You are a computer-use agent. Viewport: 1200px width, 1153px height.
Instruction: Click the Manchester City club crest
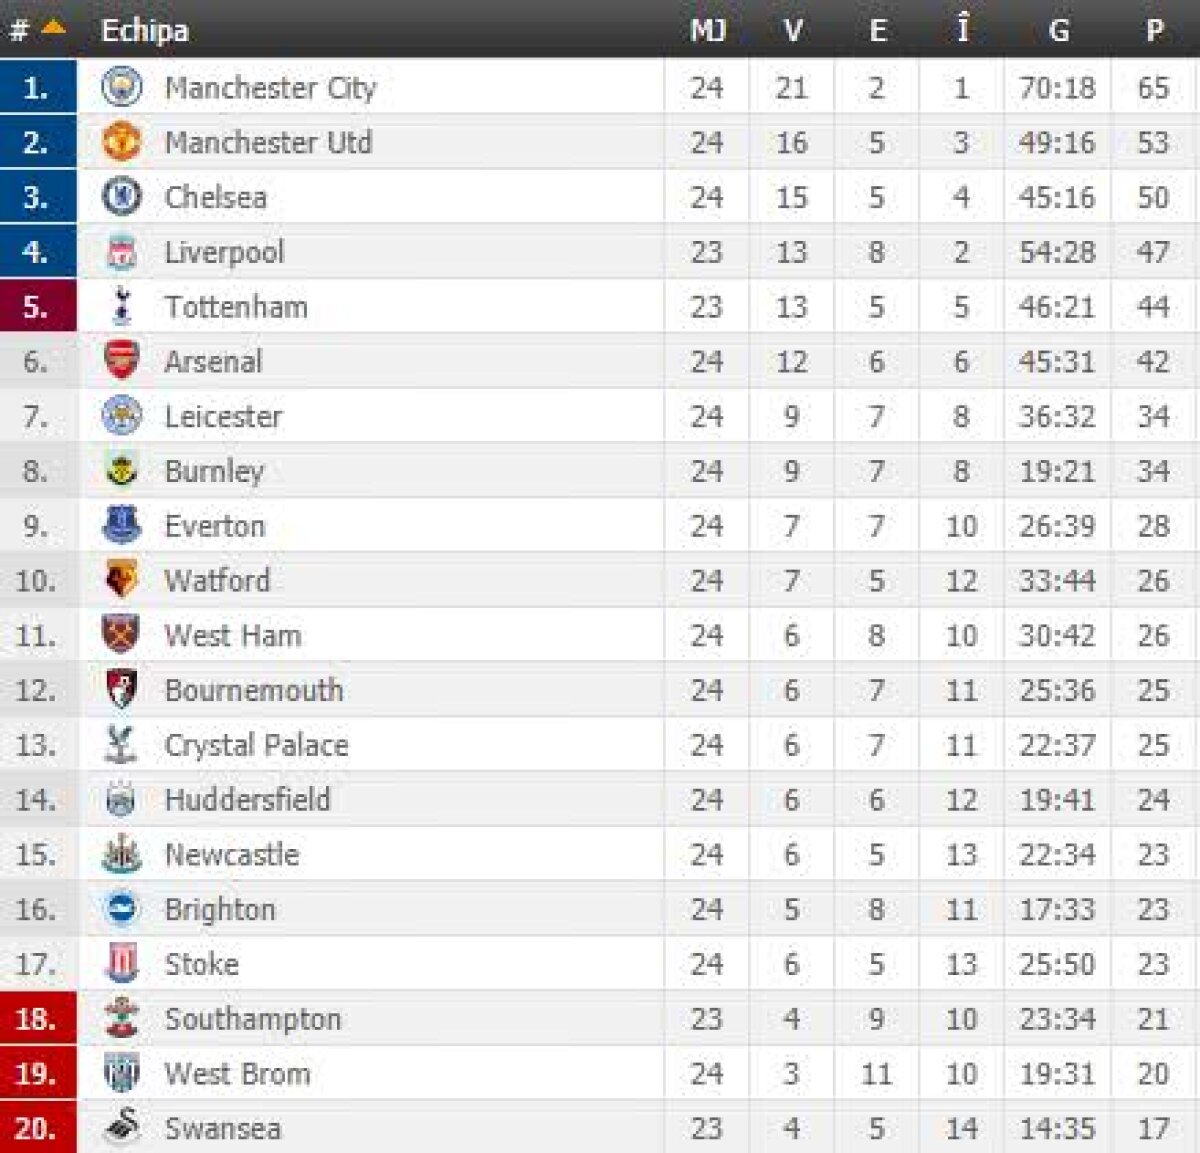[122, 87]
